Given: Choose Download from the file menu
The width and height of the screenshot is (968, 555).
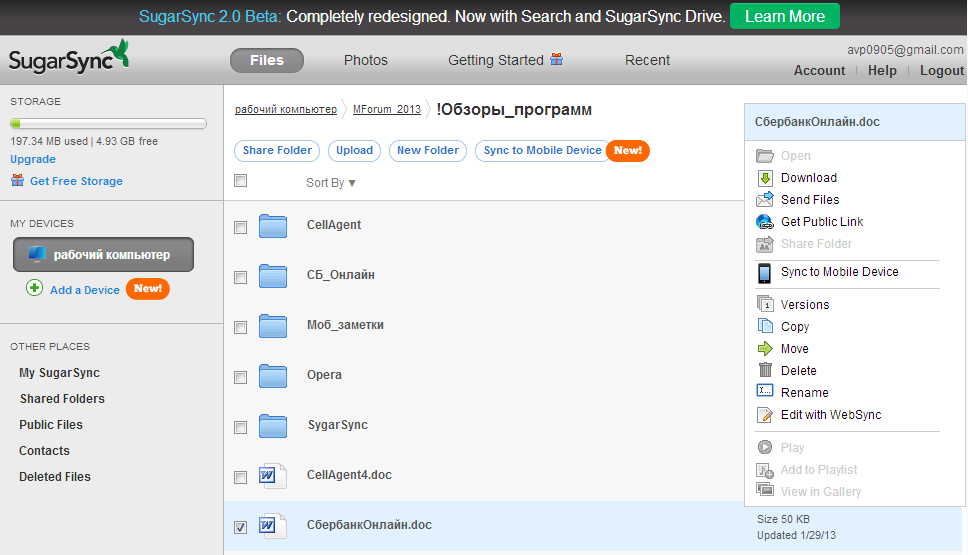Looking at the screenshot, I should click(809, 178).
